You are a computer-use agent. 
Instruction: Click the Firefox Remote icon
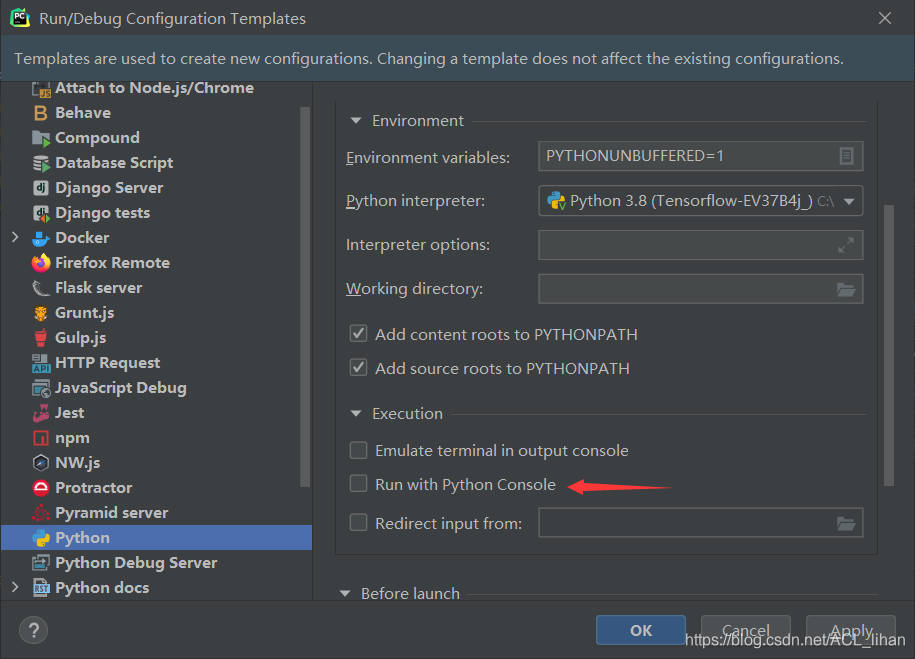[41, 263]
